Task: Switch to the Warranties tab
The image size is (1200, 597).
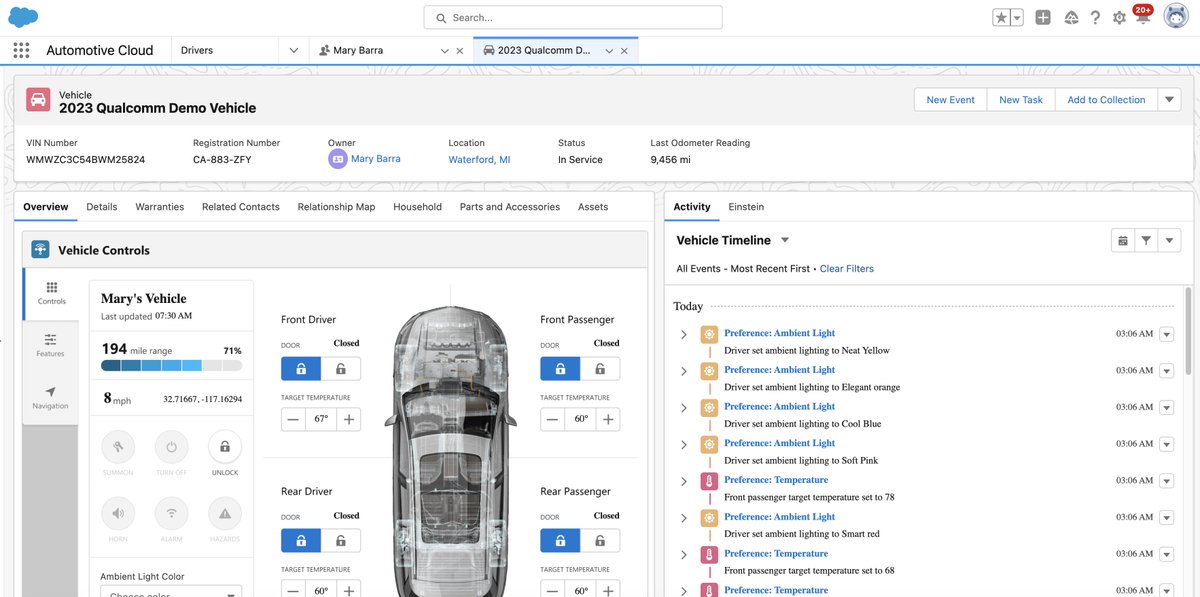Action: click(160, 207)
